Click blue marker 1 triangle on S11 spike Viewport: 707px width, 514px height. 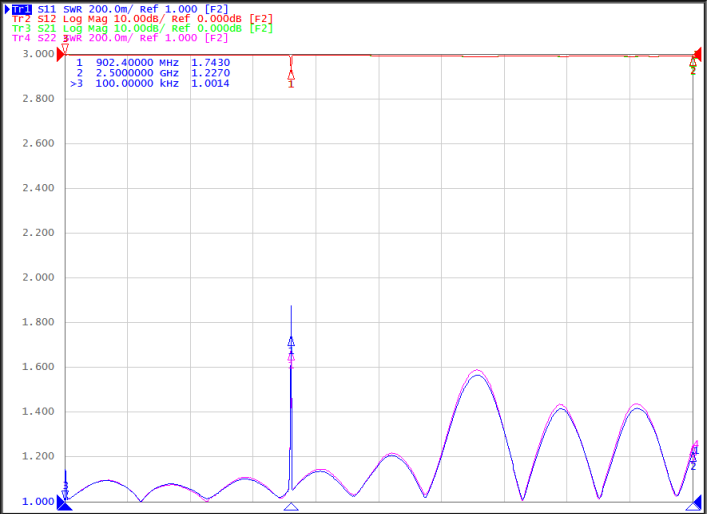(291, 341)
